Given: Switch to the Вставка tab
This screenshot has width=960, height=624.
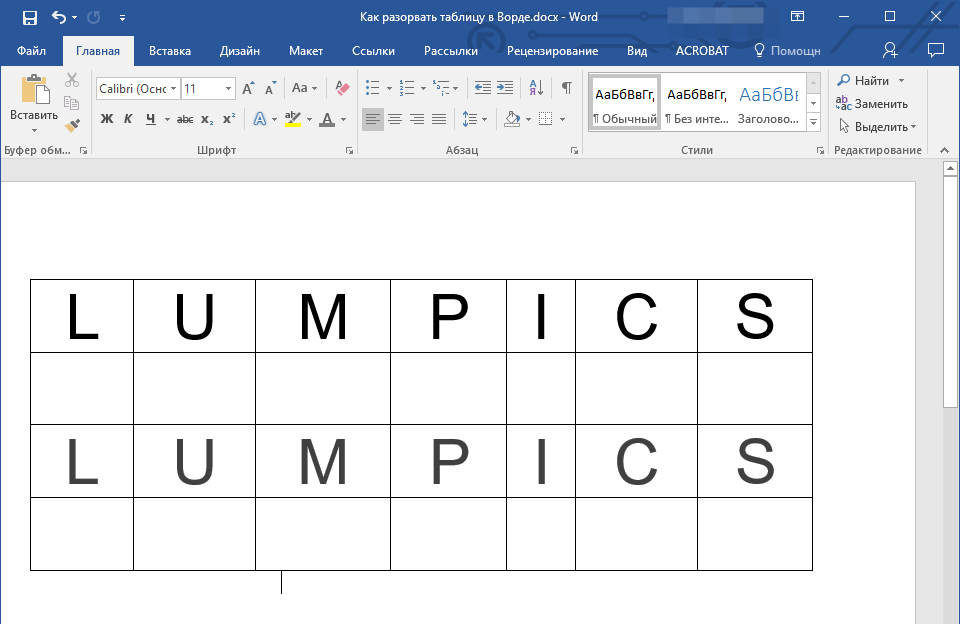Looking at the screenshot, I should (170, 51).
